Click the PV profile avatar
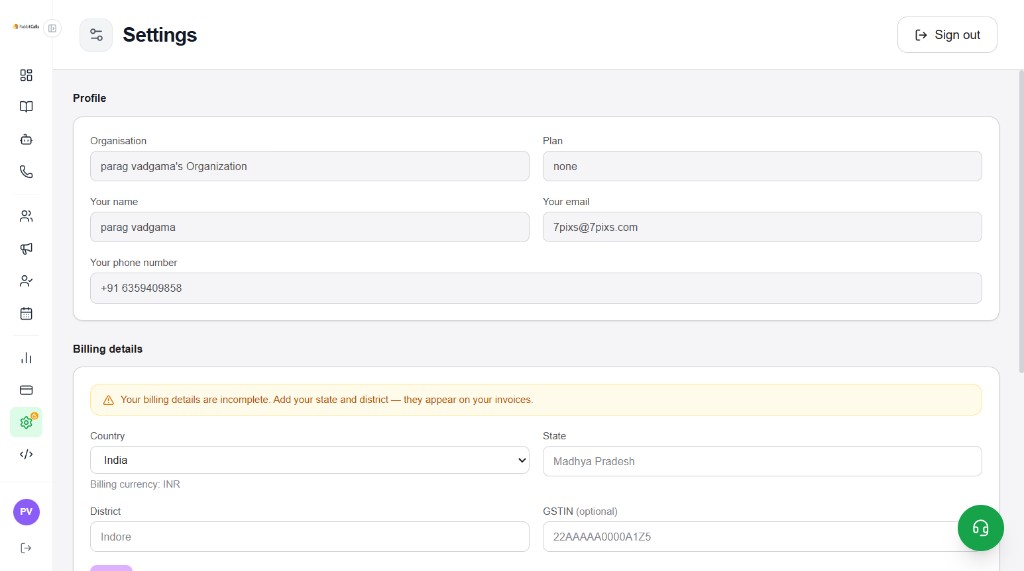The image size is (1024, 571). [26, 512]
